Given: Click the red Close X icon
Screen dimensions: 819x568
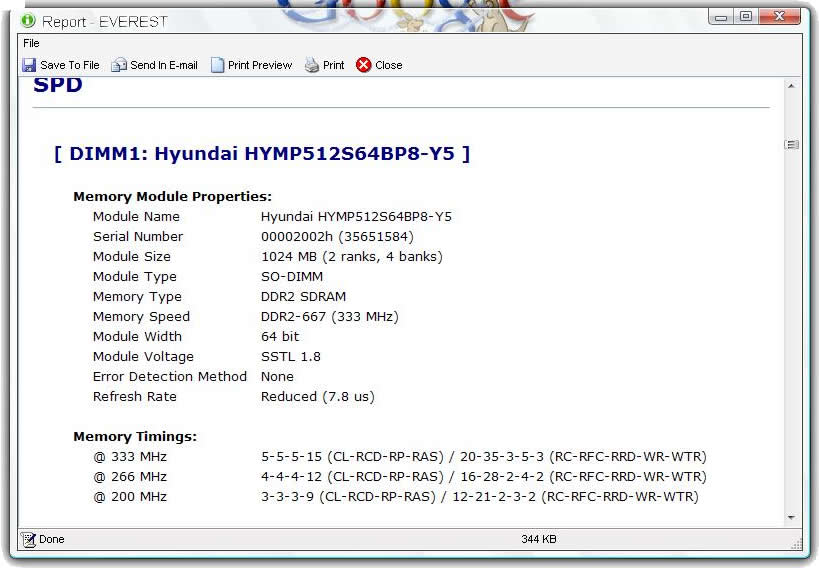Looking at the screenshot, I should tap(364, 65).
